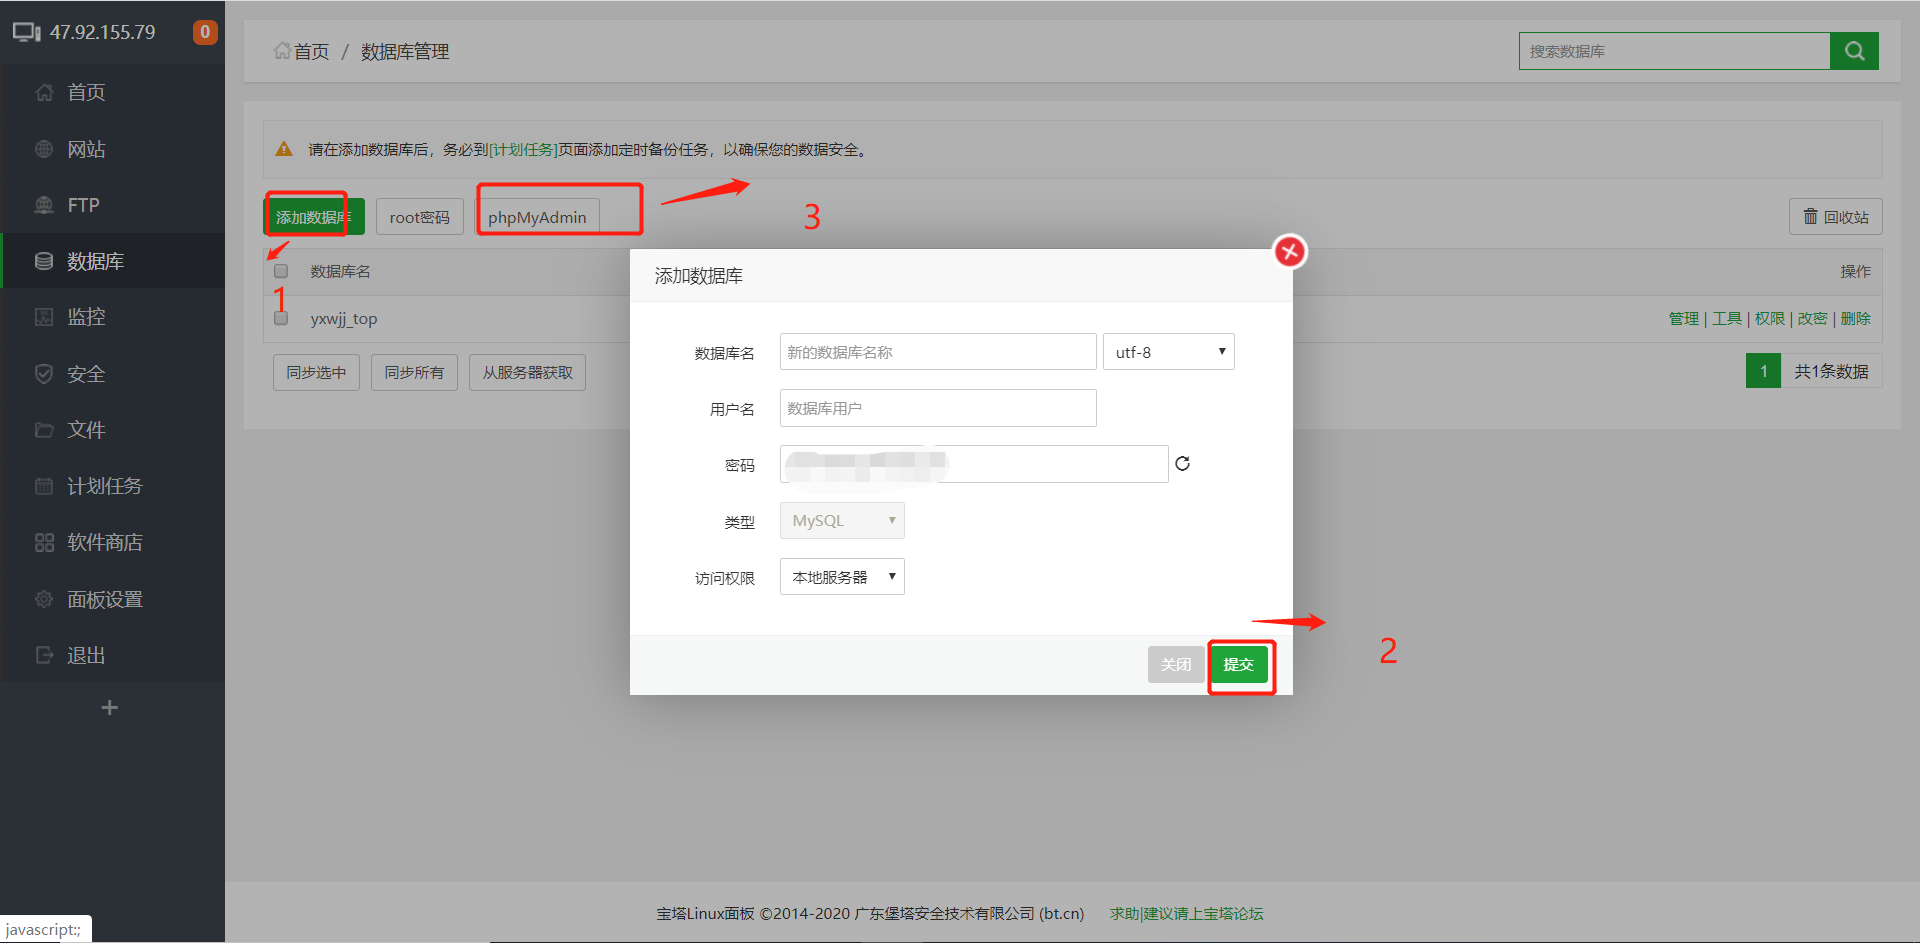Screen dimensions: 1920x943
Task: Toggle the select-all databases checkbox
Action: (x=281, y=270)
